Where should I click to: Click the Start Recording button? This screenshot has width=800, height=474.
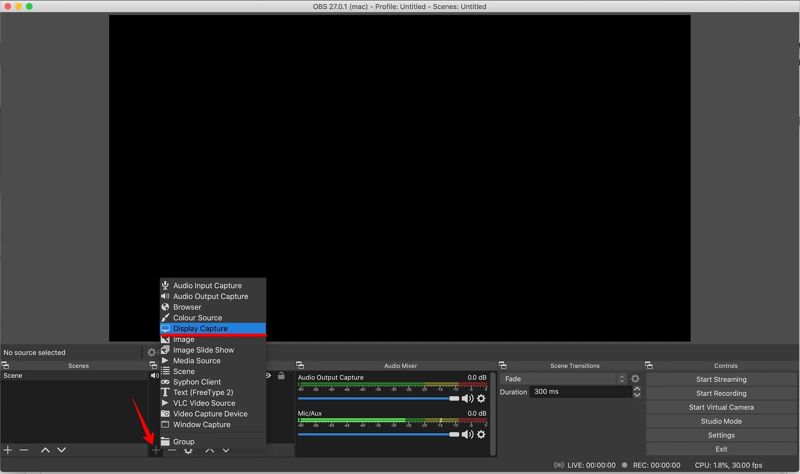[x=721, y=394]
